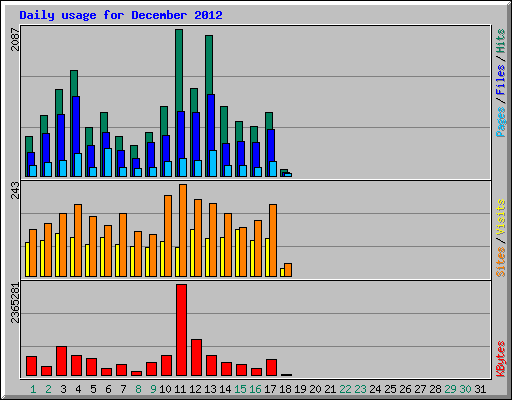Click the 'Hits' legend label
Screen dimensions: 512x400
click(500, 41)
